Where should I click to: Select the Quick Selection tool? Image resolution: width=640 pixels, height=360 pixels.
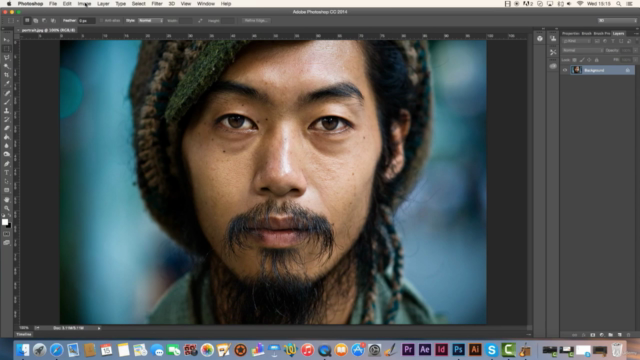pos(7,66)
